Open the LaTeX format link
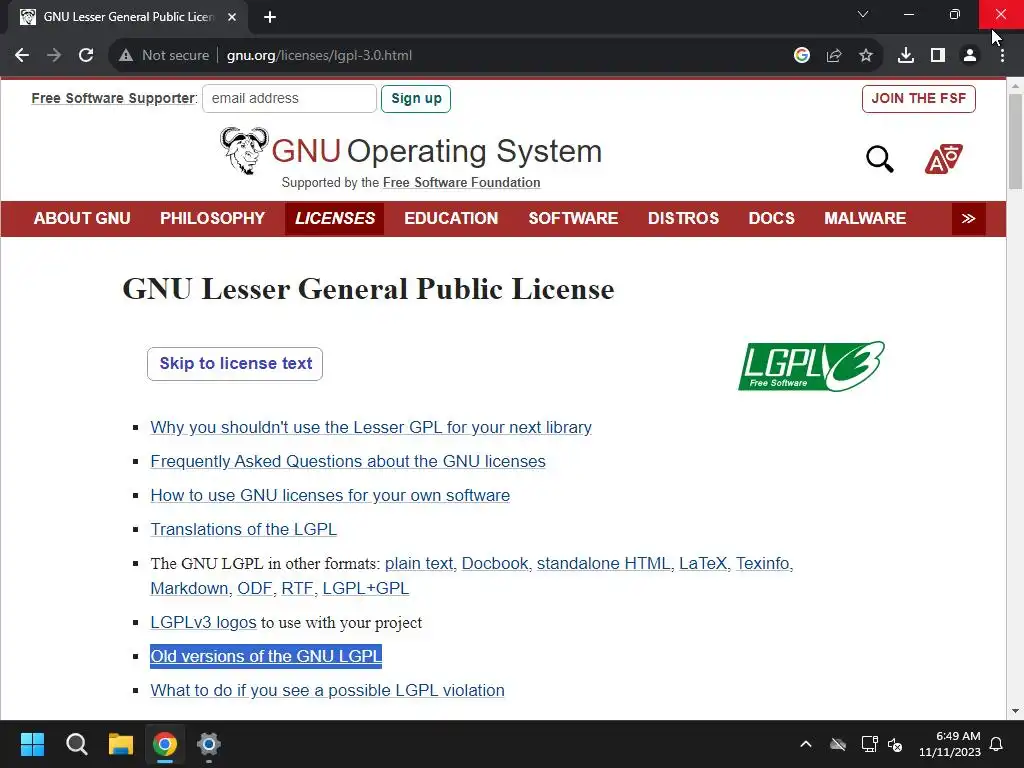The height and width of the screenshot is (768, 1024). click(x=703, y=563)
